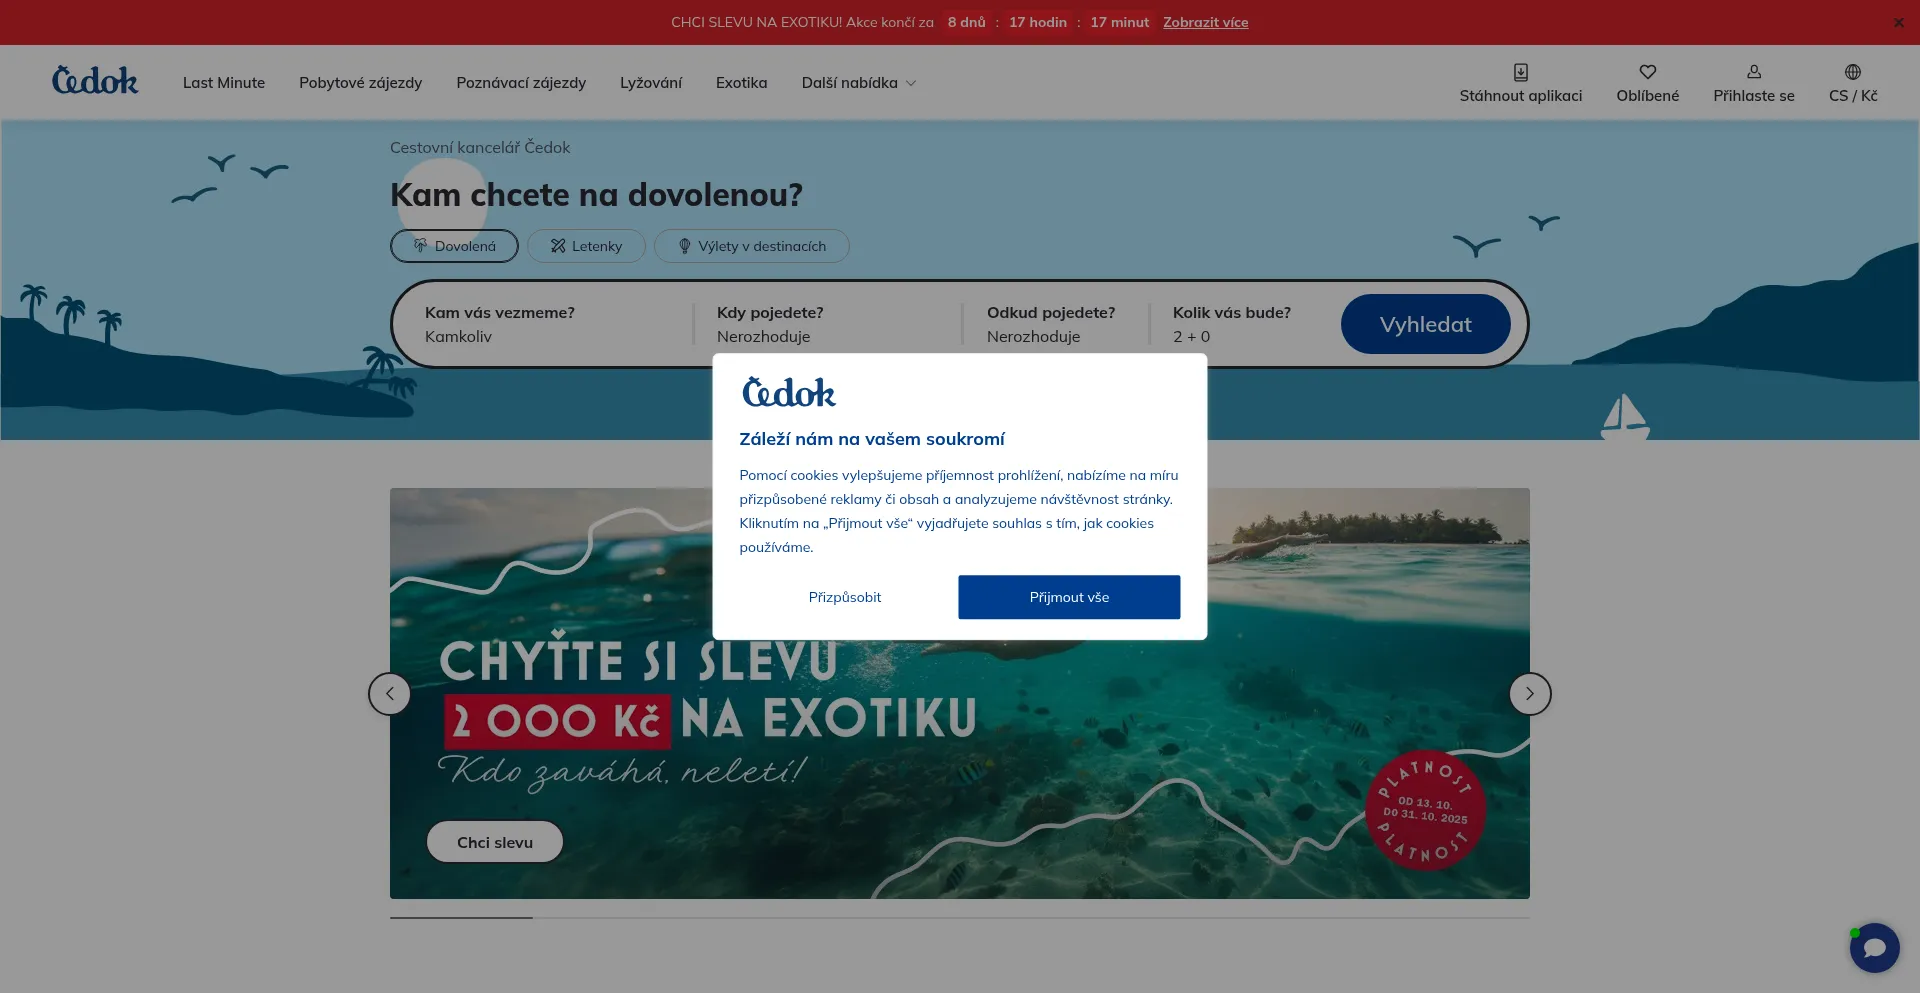This screenshot has height=993, width=1920.
Task: Open the Last Minute menu item
Action: point(224,83)
